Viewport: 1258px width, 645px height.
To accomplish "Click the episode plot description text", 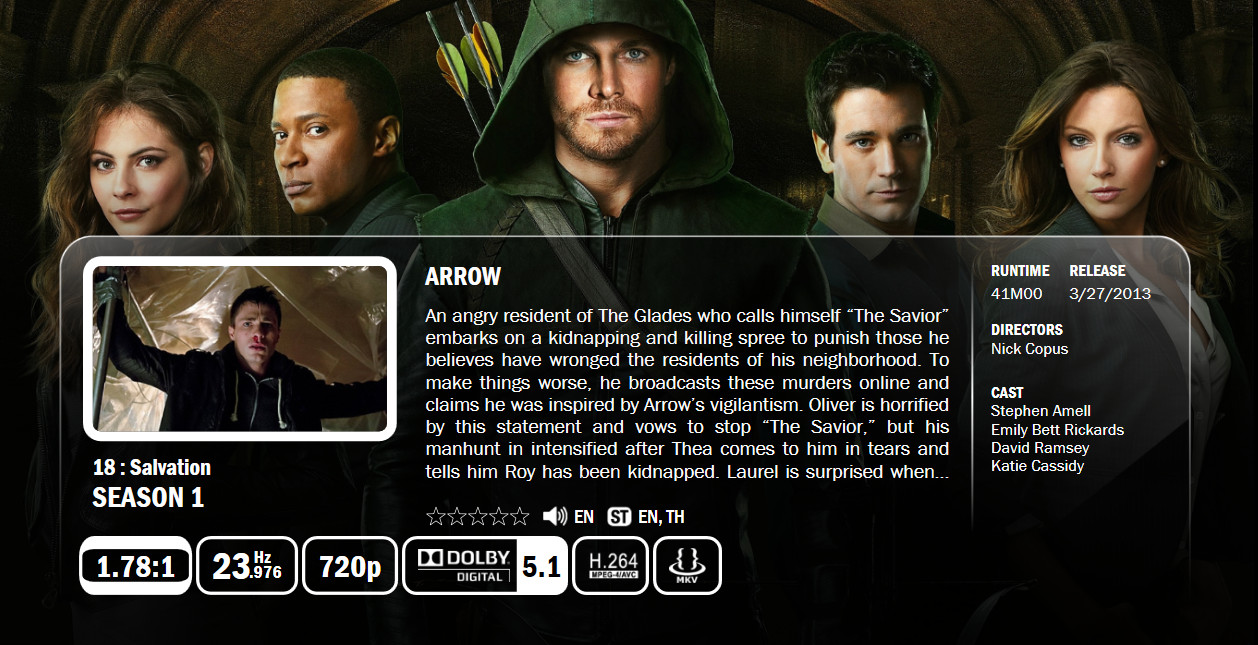I will click(687, 393).
